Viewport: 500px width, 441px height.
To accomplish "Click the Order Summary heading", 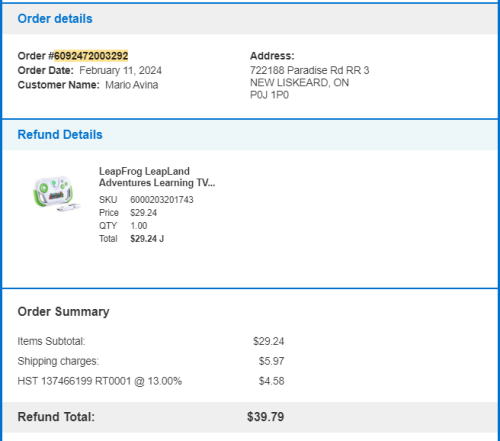I will point(63,312).
